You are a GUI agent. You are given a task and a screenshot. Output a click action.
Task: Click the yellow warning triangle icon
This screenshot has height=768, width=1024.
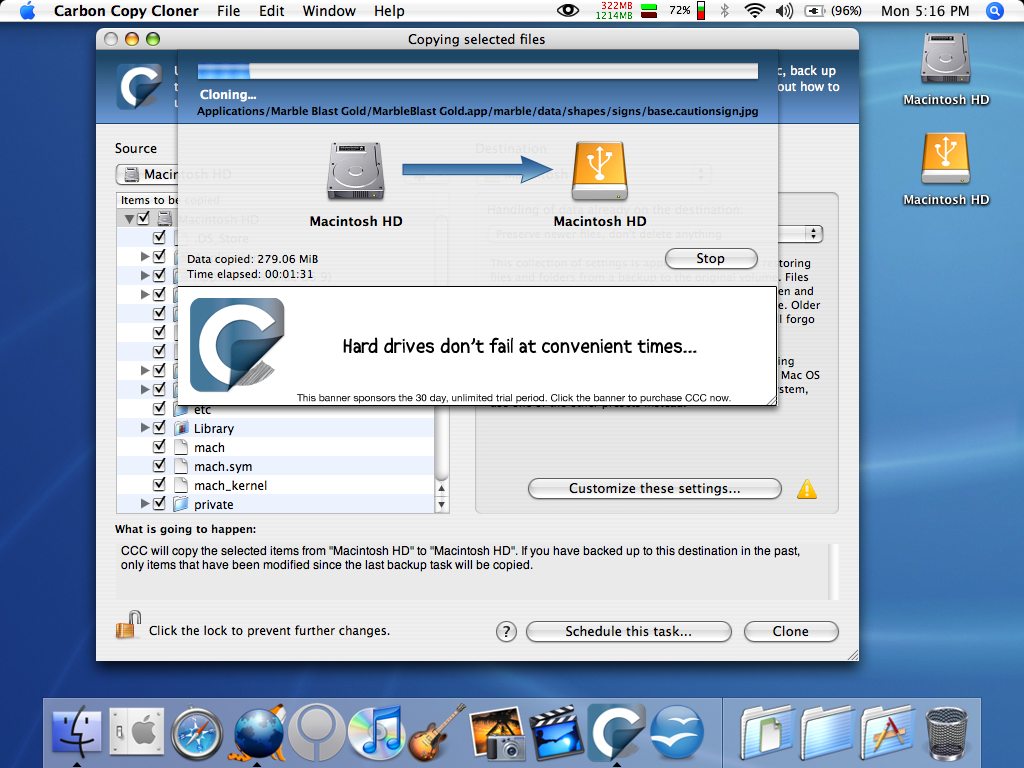pyautogui.click(x=807, y=489)
